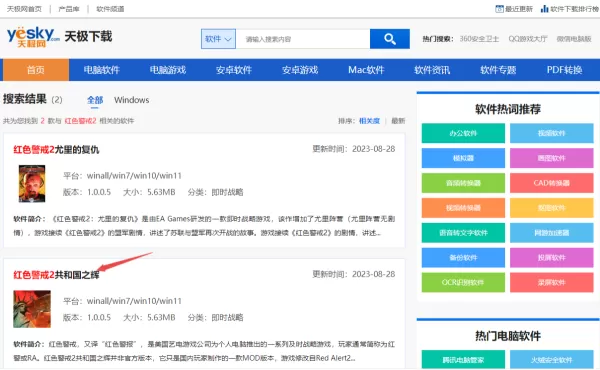Click the 音频转换器 hot word button
The width and height of the screenshot is (600, 370).
coord(463,183)
